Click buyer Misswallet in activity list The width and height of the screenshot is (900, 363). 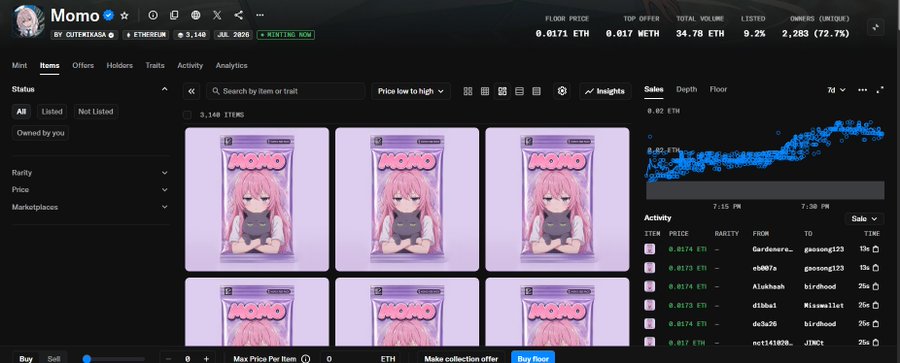(x=824, y=305)
